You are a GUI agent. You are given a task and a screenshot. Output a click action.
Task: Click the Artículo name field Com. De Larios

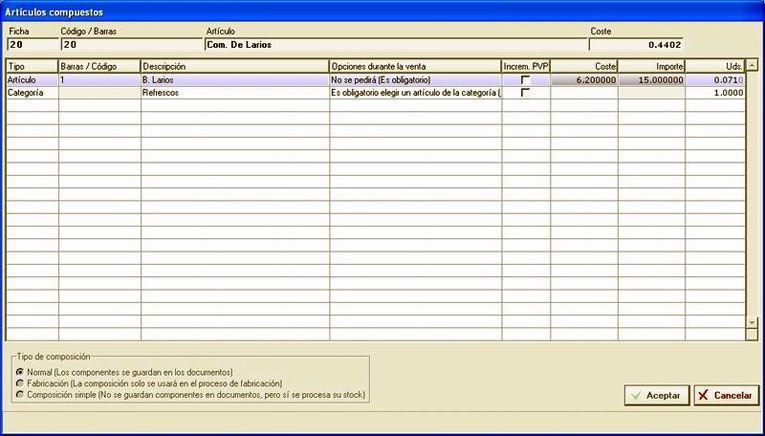[x=395, y=45]
